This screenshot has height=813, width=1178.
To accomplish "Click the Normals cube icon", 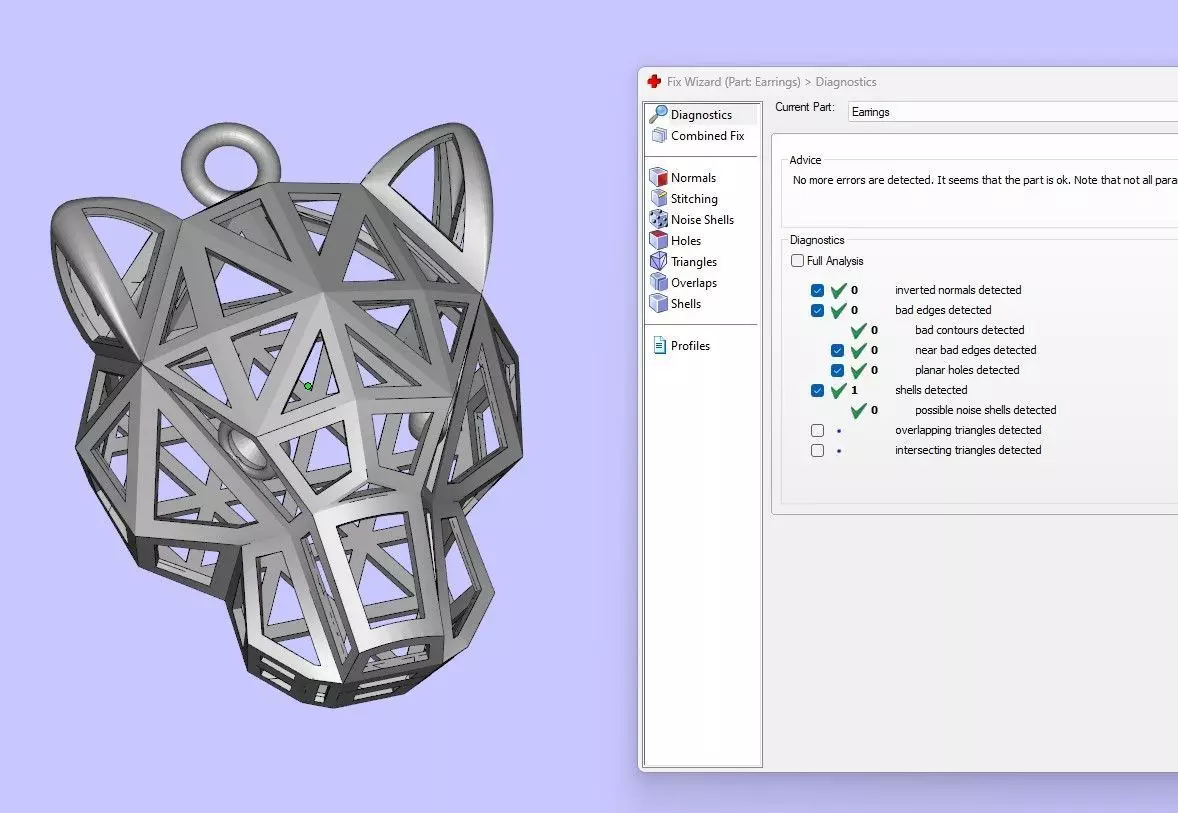I will (659, 177).
